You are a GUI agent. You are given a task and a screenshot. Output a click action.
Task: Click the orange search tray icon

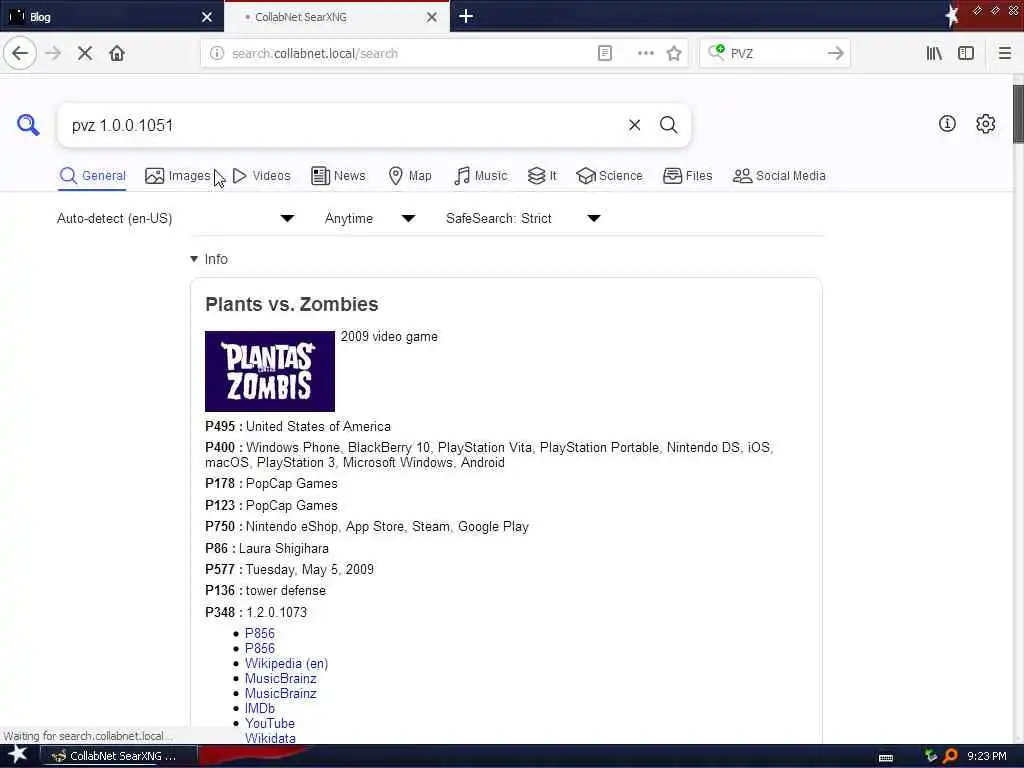(950, 756)
